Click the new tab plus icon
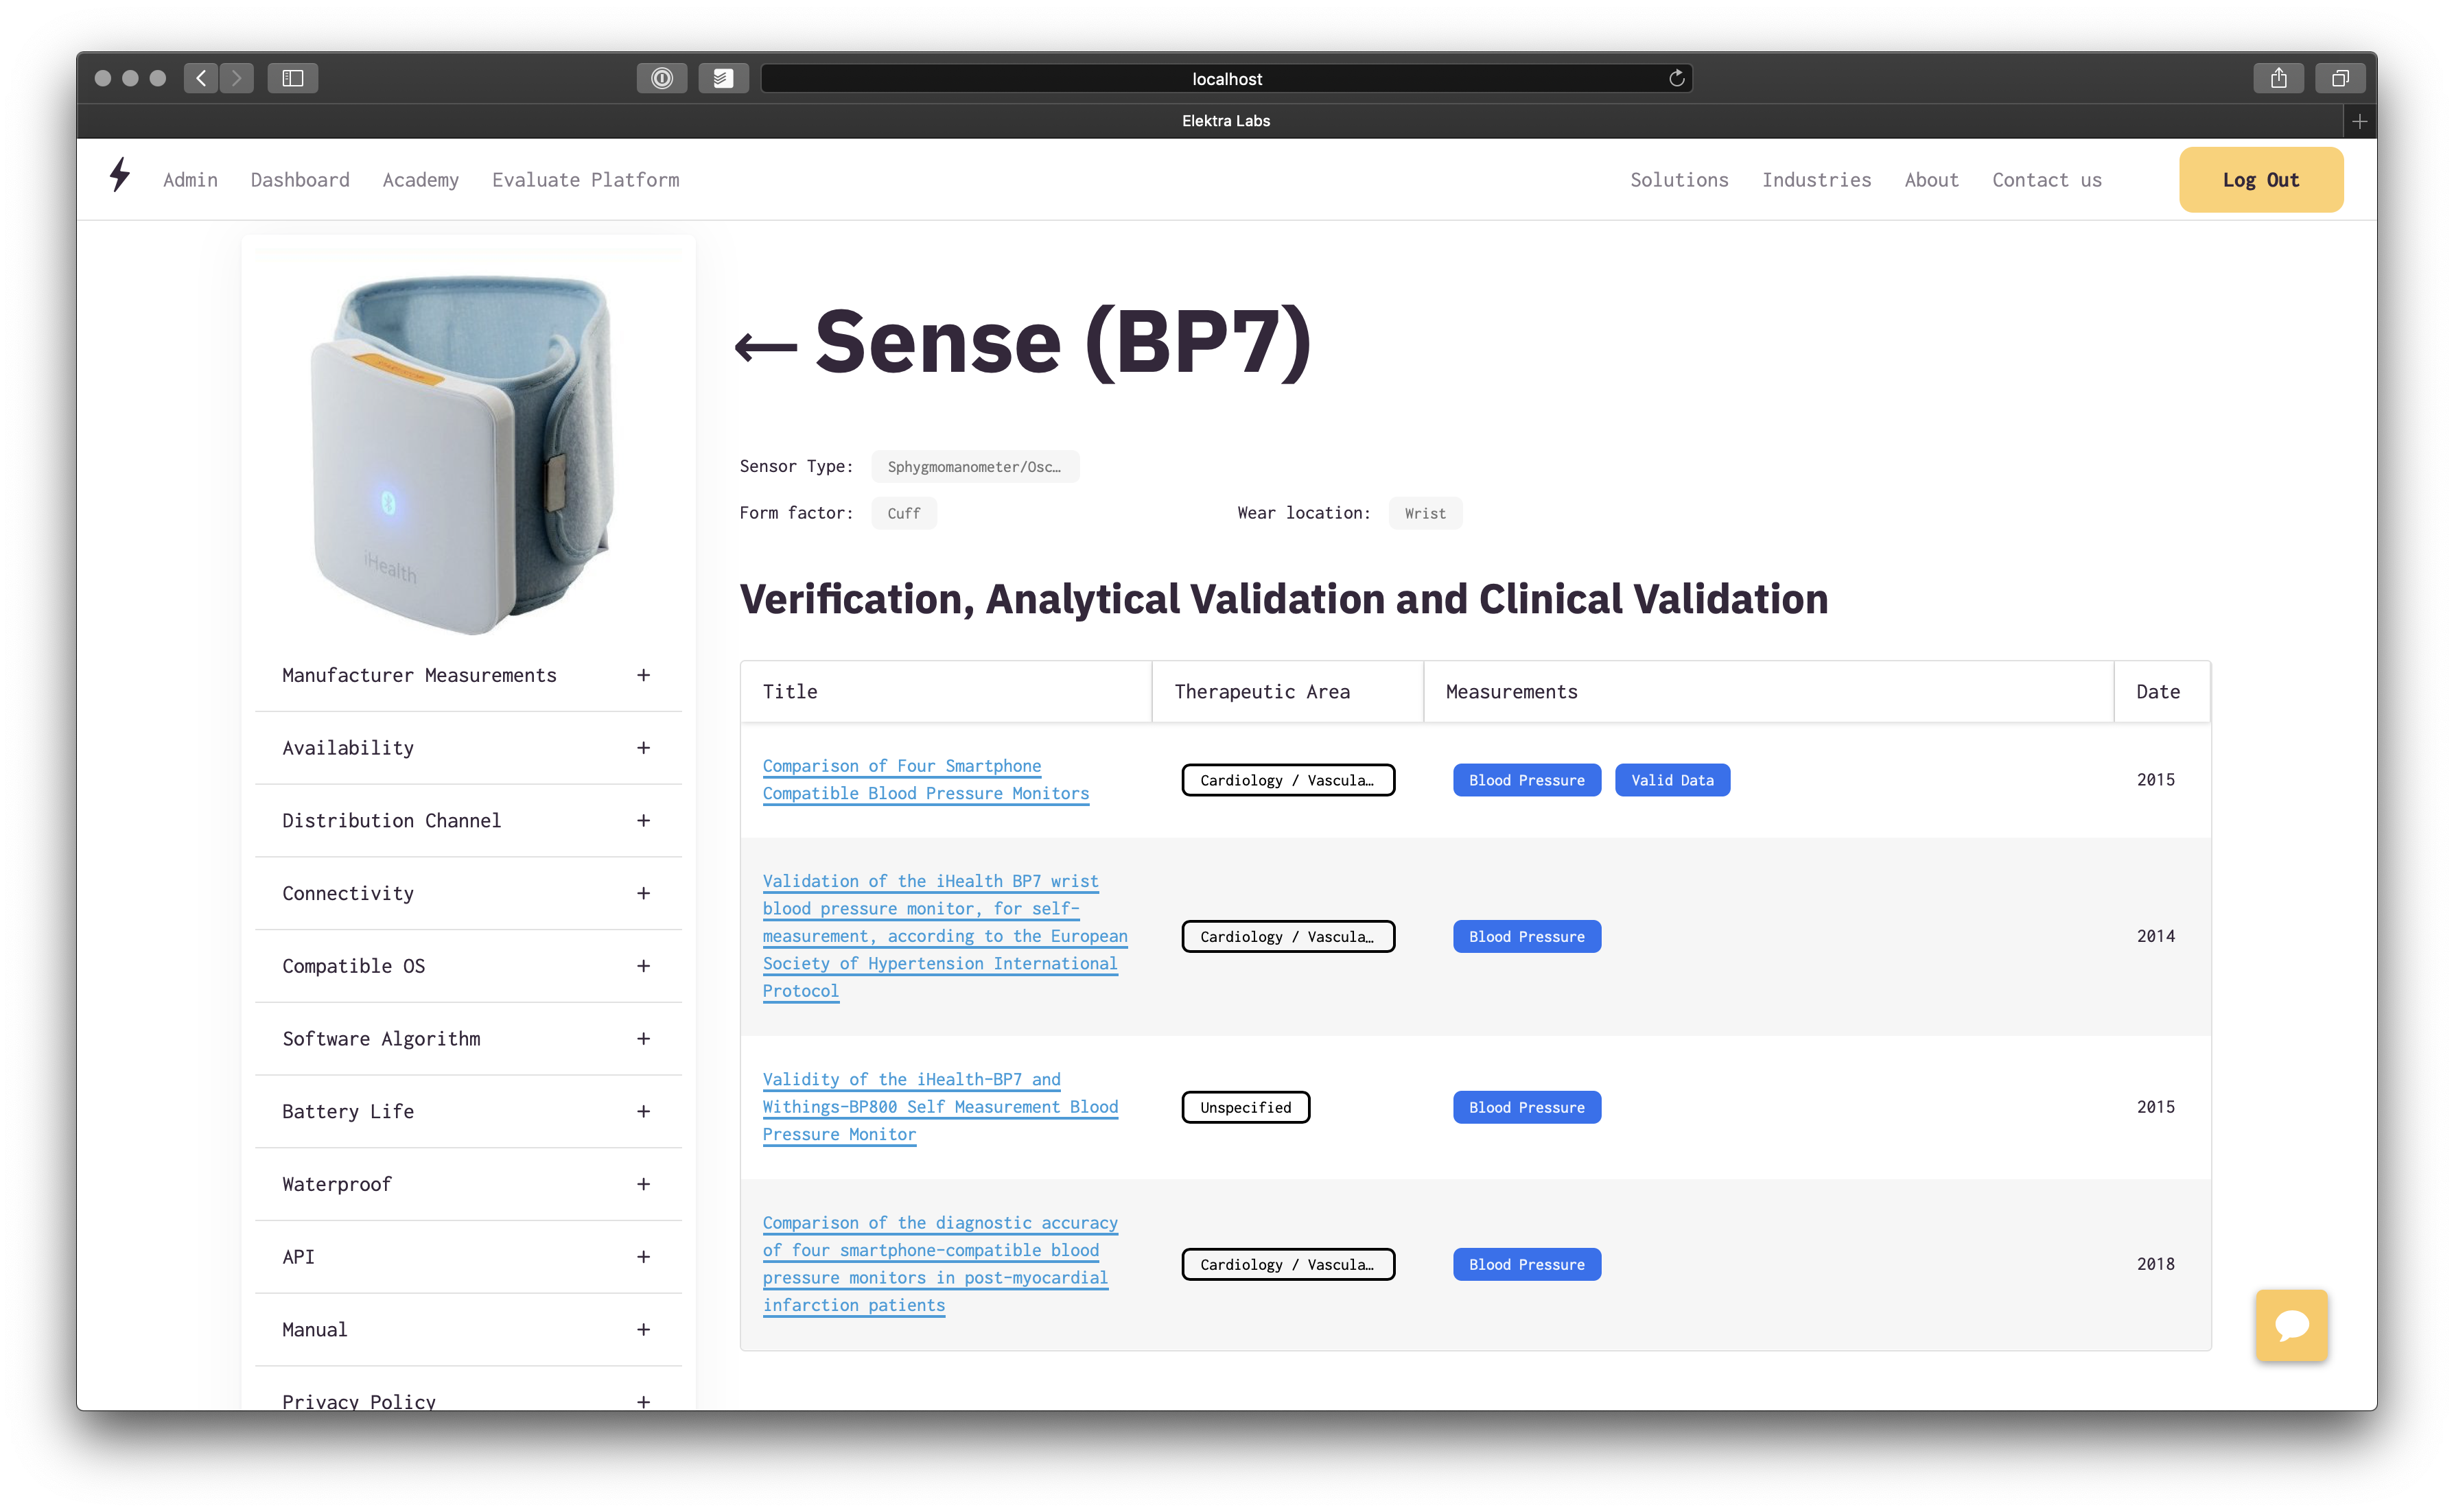The width and height of the screenshot is (2454, 1512). (2359, 121)
